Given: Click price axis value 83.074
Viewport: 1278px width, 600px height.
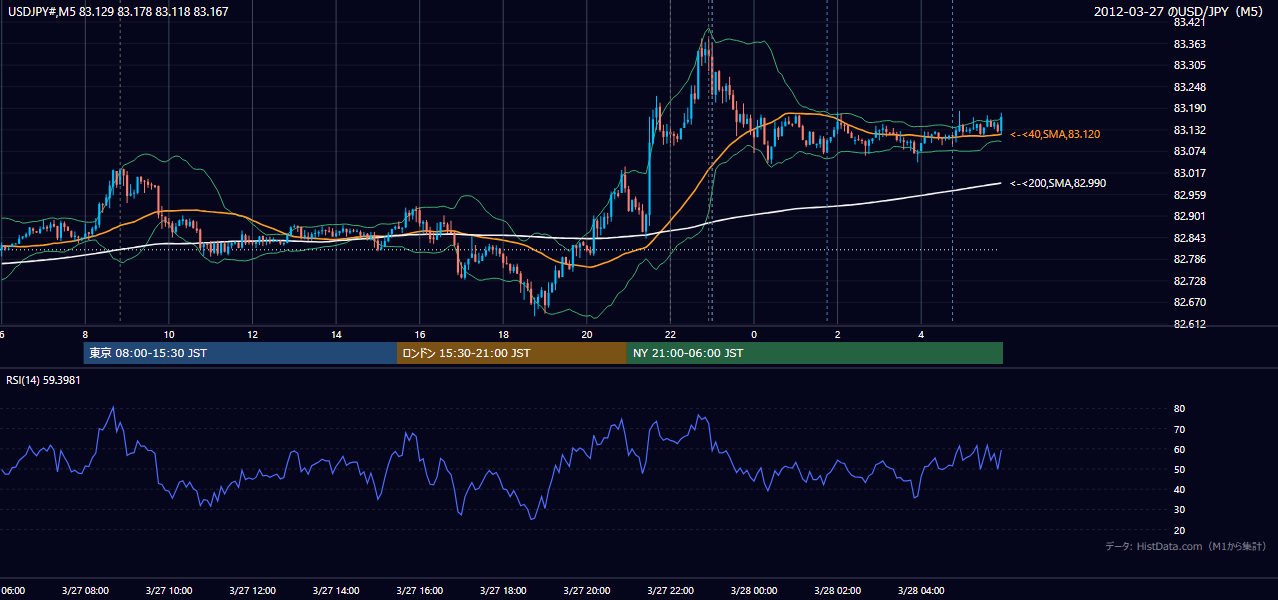Looking at the screenshot, I should point(1190,151).
